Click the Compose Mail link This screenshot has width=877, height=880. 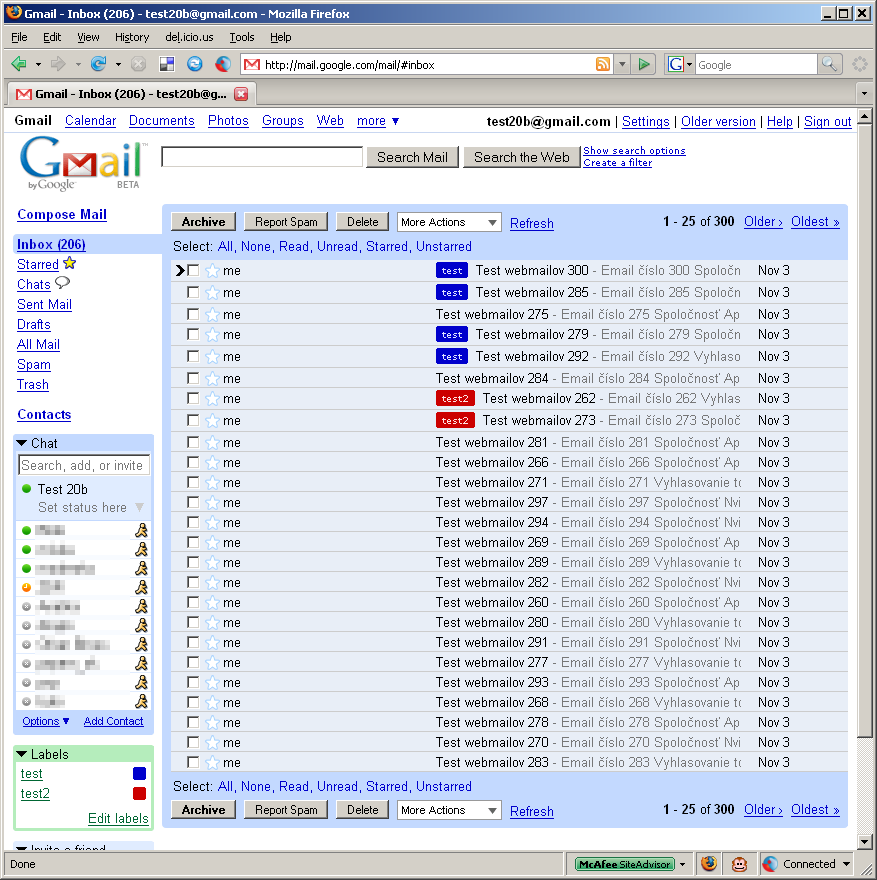click(x=62, y=214)
